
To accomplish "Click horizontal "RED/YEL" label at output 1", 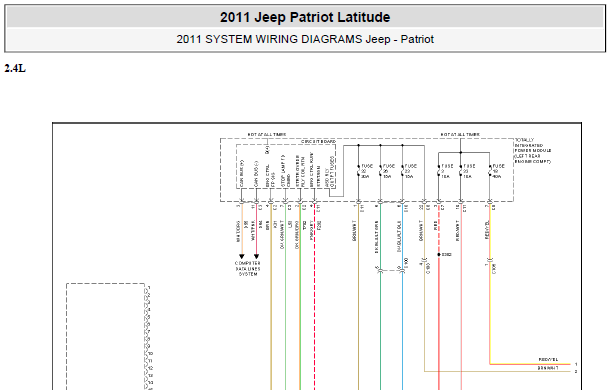I will pyautogui.click(x=548, y=360).
